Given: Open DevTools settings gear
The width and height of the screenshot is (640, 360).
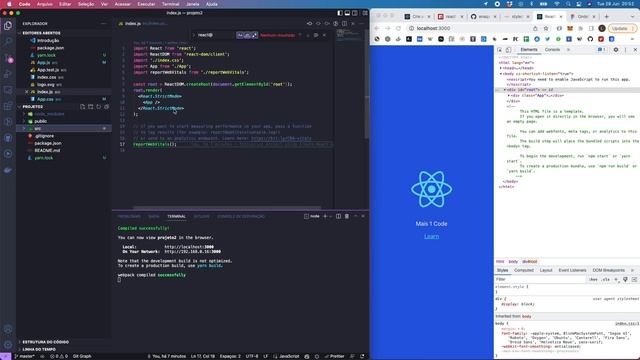Looking at the screenshot, I should coord(616,50).
